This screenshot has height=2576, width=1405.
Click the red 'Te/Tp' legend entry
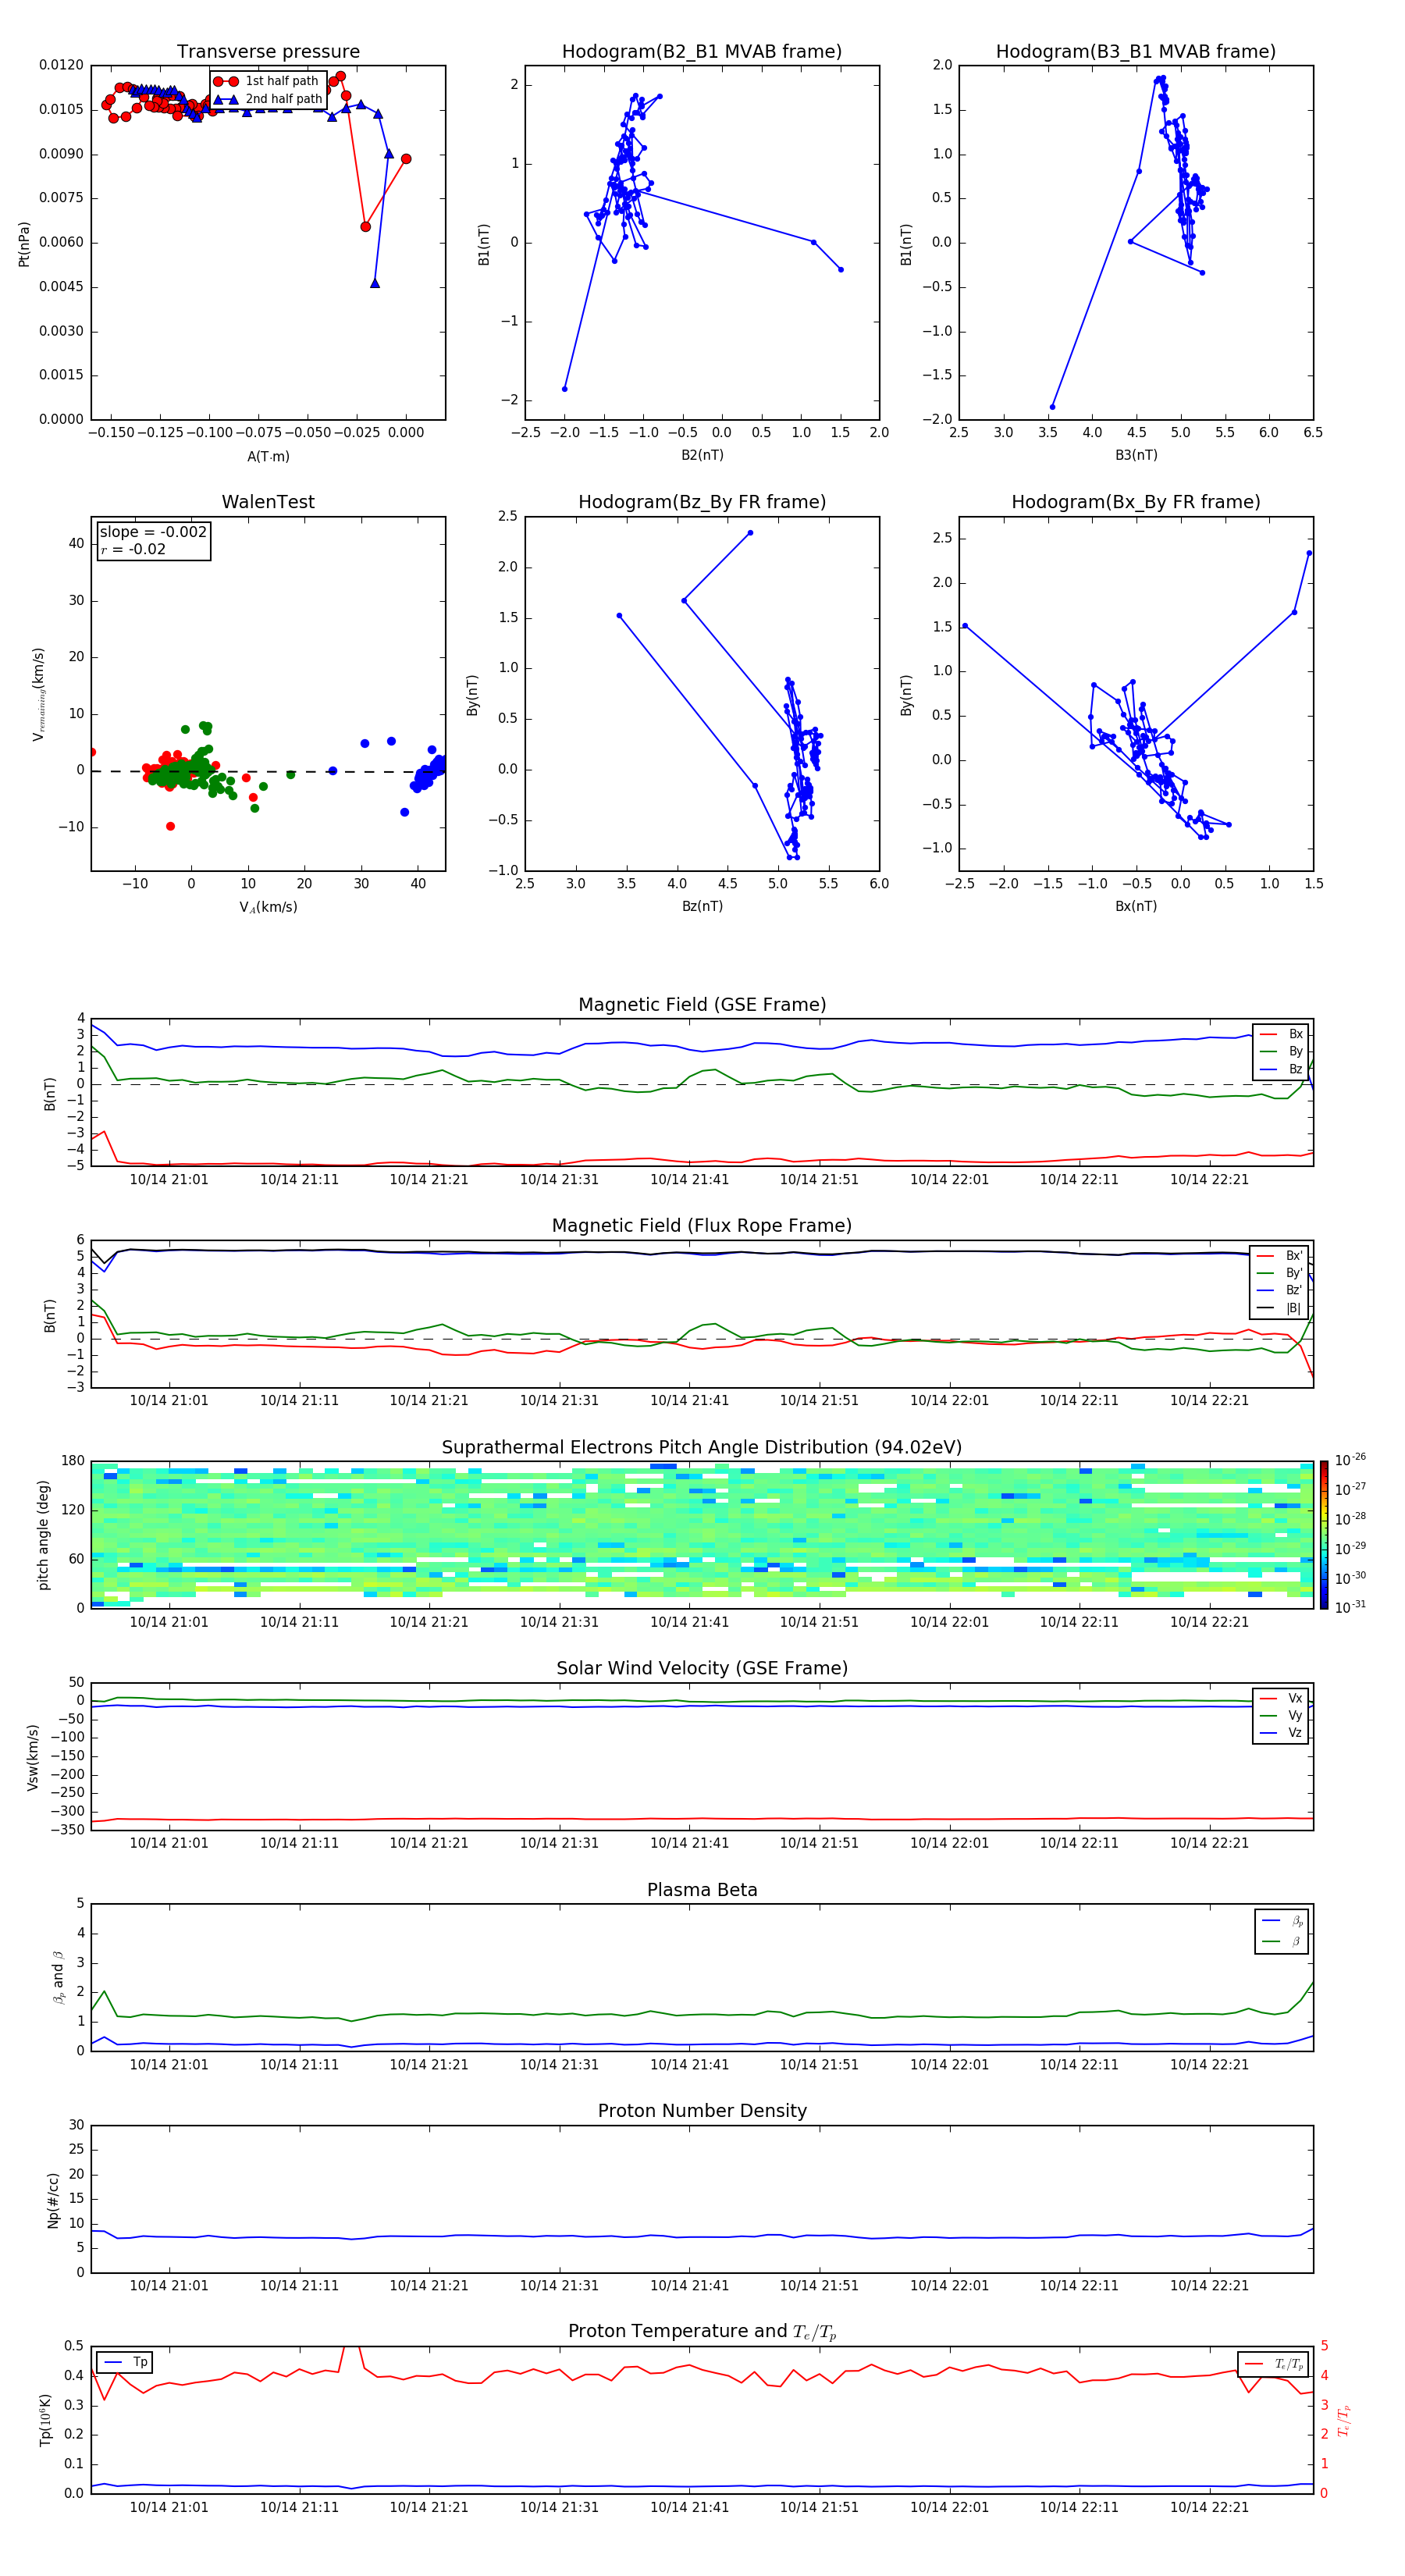coord(1274,2365)
